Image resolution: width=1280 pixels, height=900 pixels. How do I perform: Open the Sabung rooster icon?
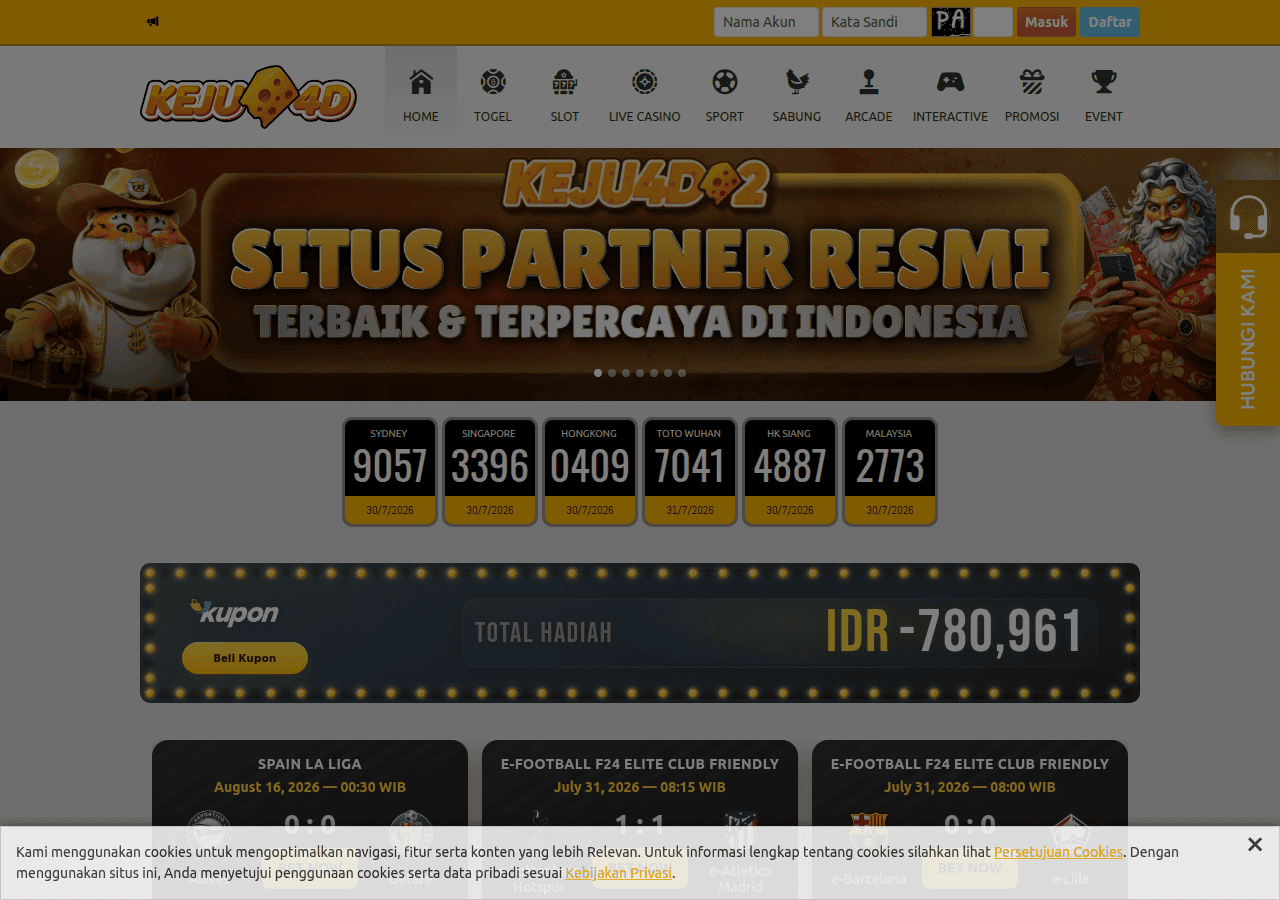797,82
